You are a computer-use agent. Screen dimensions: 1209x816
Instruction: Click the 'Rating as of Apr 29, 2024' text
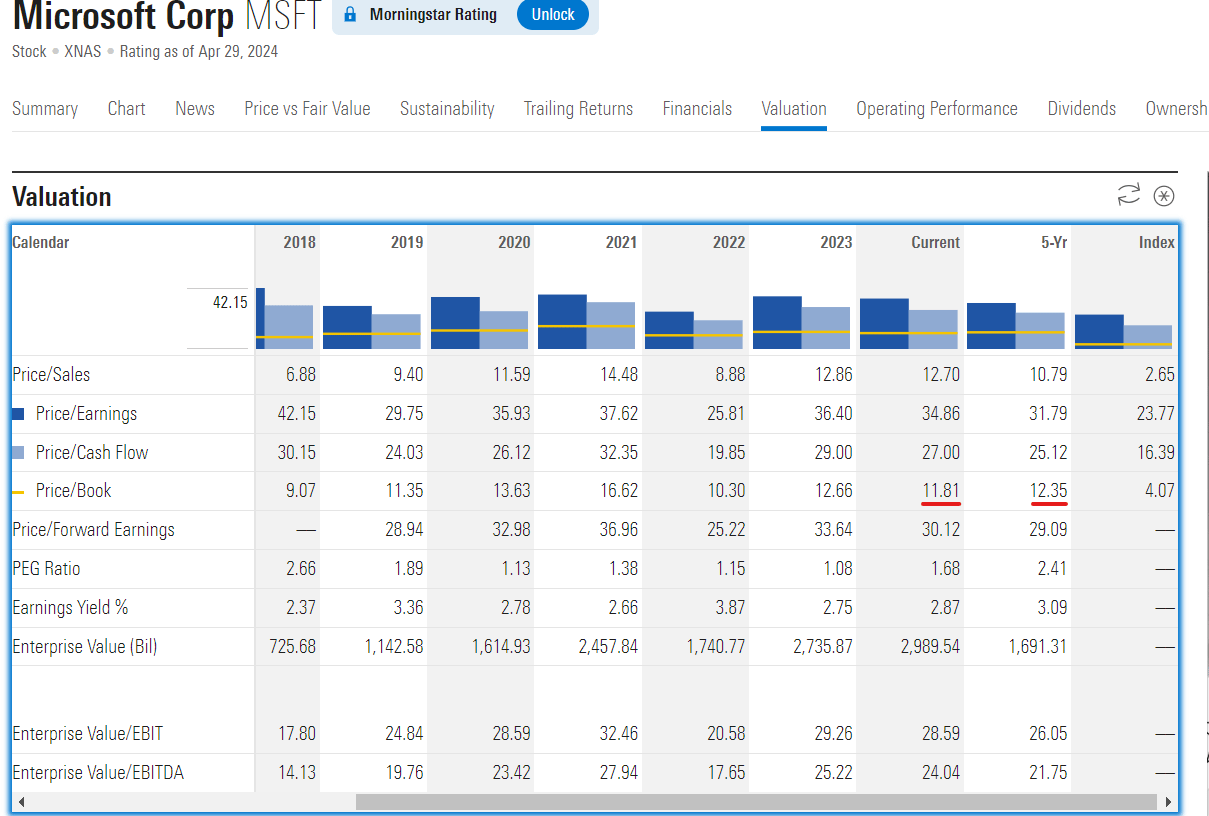(199, 51)
